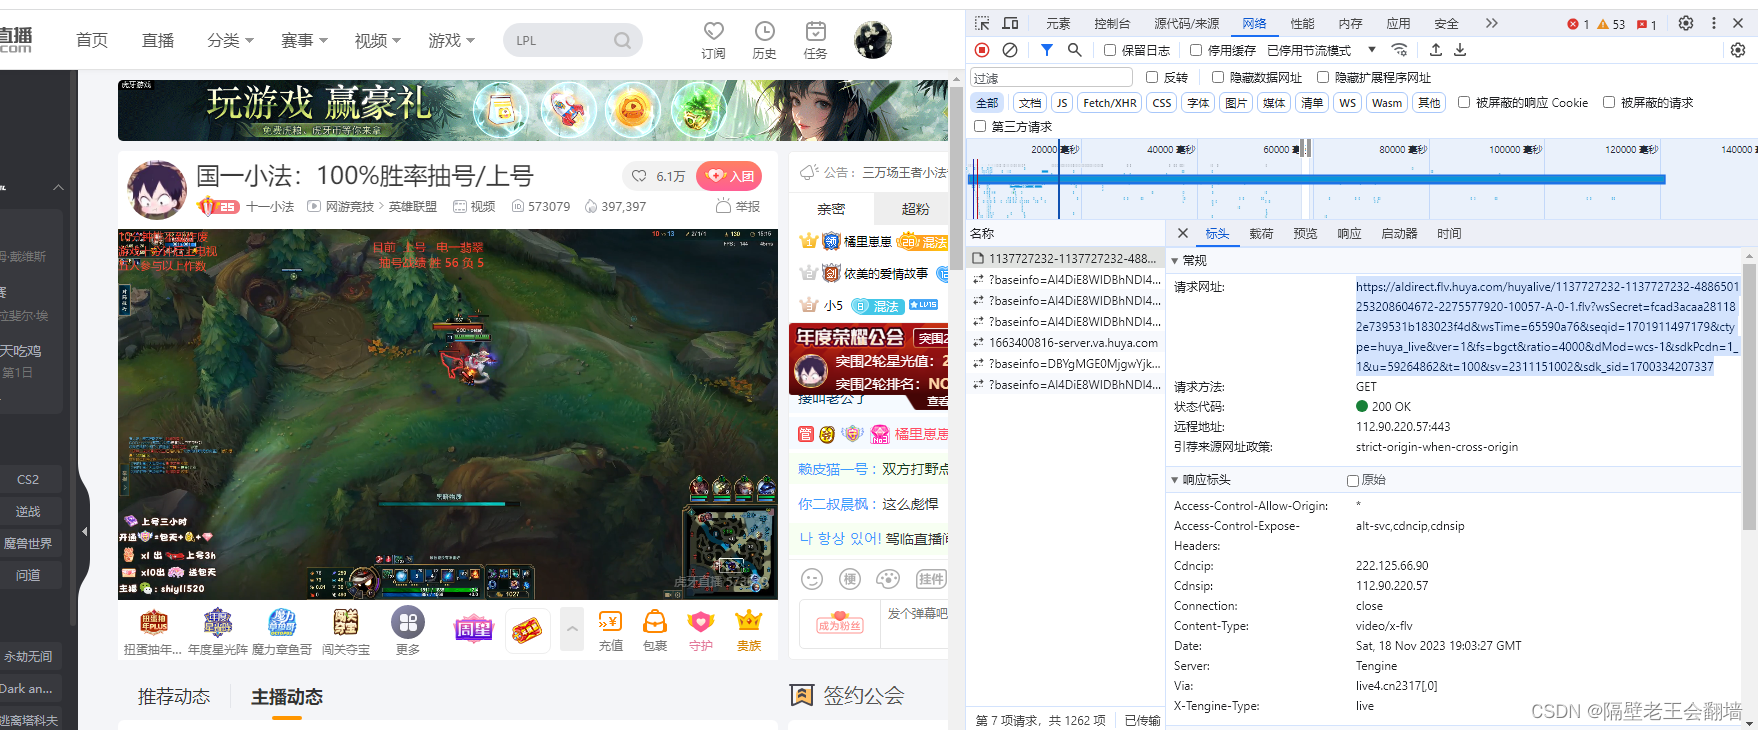Open DevTools settings gear
Viewport: 1758px width, 730px height.
click(x=1686, y=23)
